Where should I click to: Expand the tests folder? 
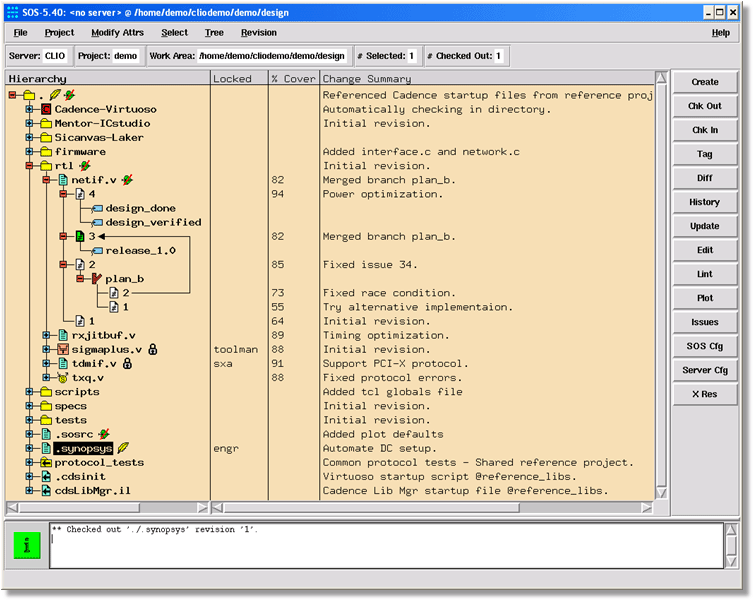(x=29, y=420)
